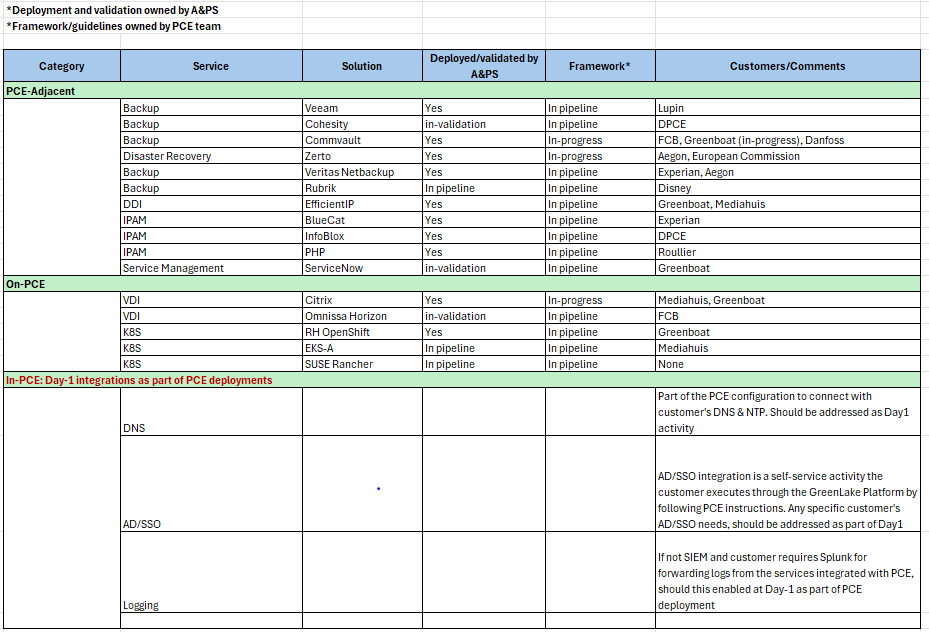Select the Framework* header cell
Viewport: 929px width, 632px height.
pyautogui.click(x=599, y=66)
